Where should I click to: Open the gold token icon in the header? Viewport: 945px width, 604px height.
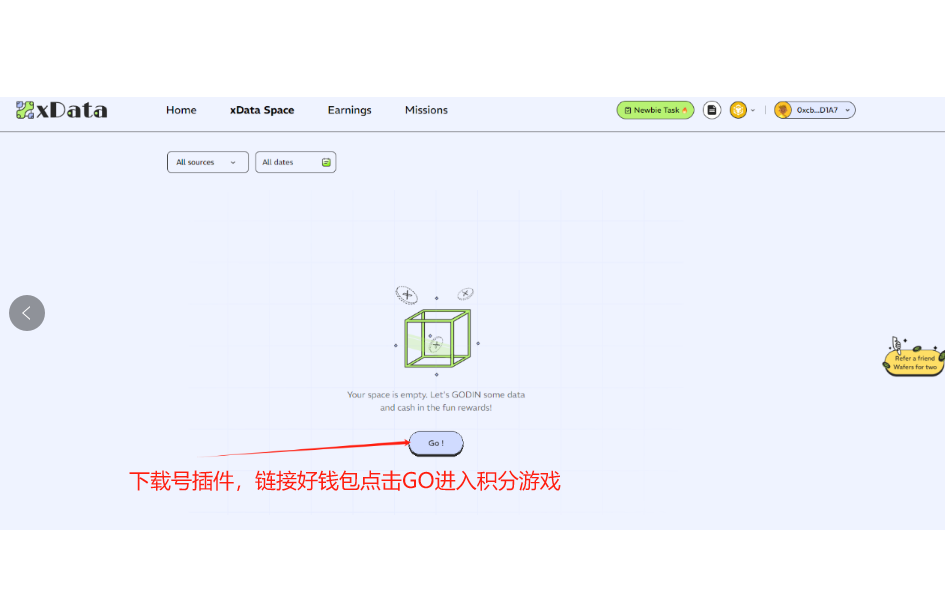click(738, 110)
